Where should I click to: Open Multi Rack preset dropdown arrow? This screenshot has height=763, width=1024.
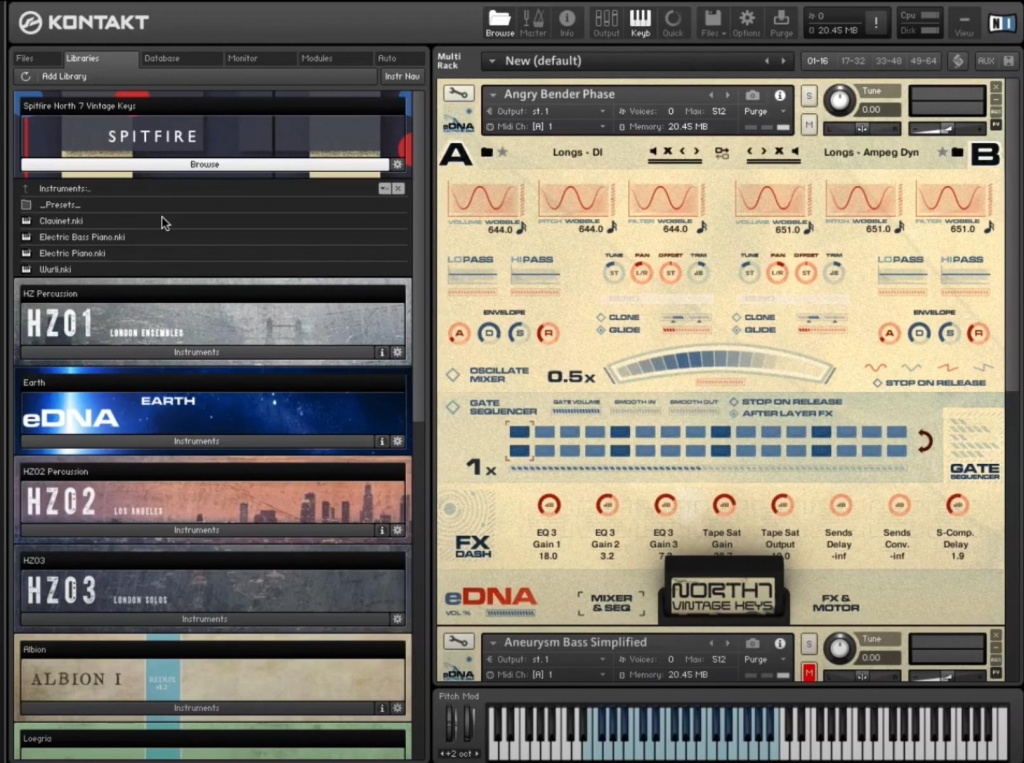[x=492, y=61]
